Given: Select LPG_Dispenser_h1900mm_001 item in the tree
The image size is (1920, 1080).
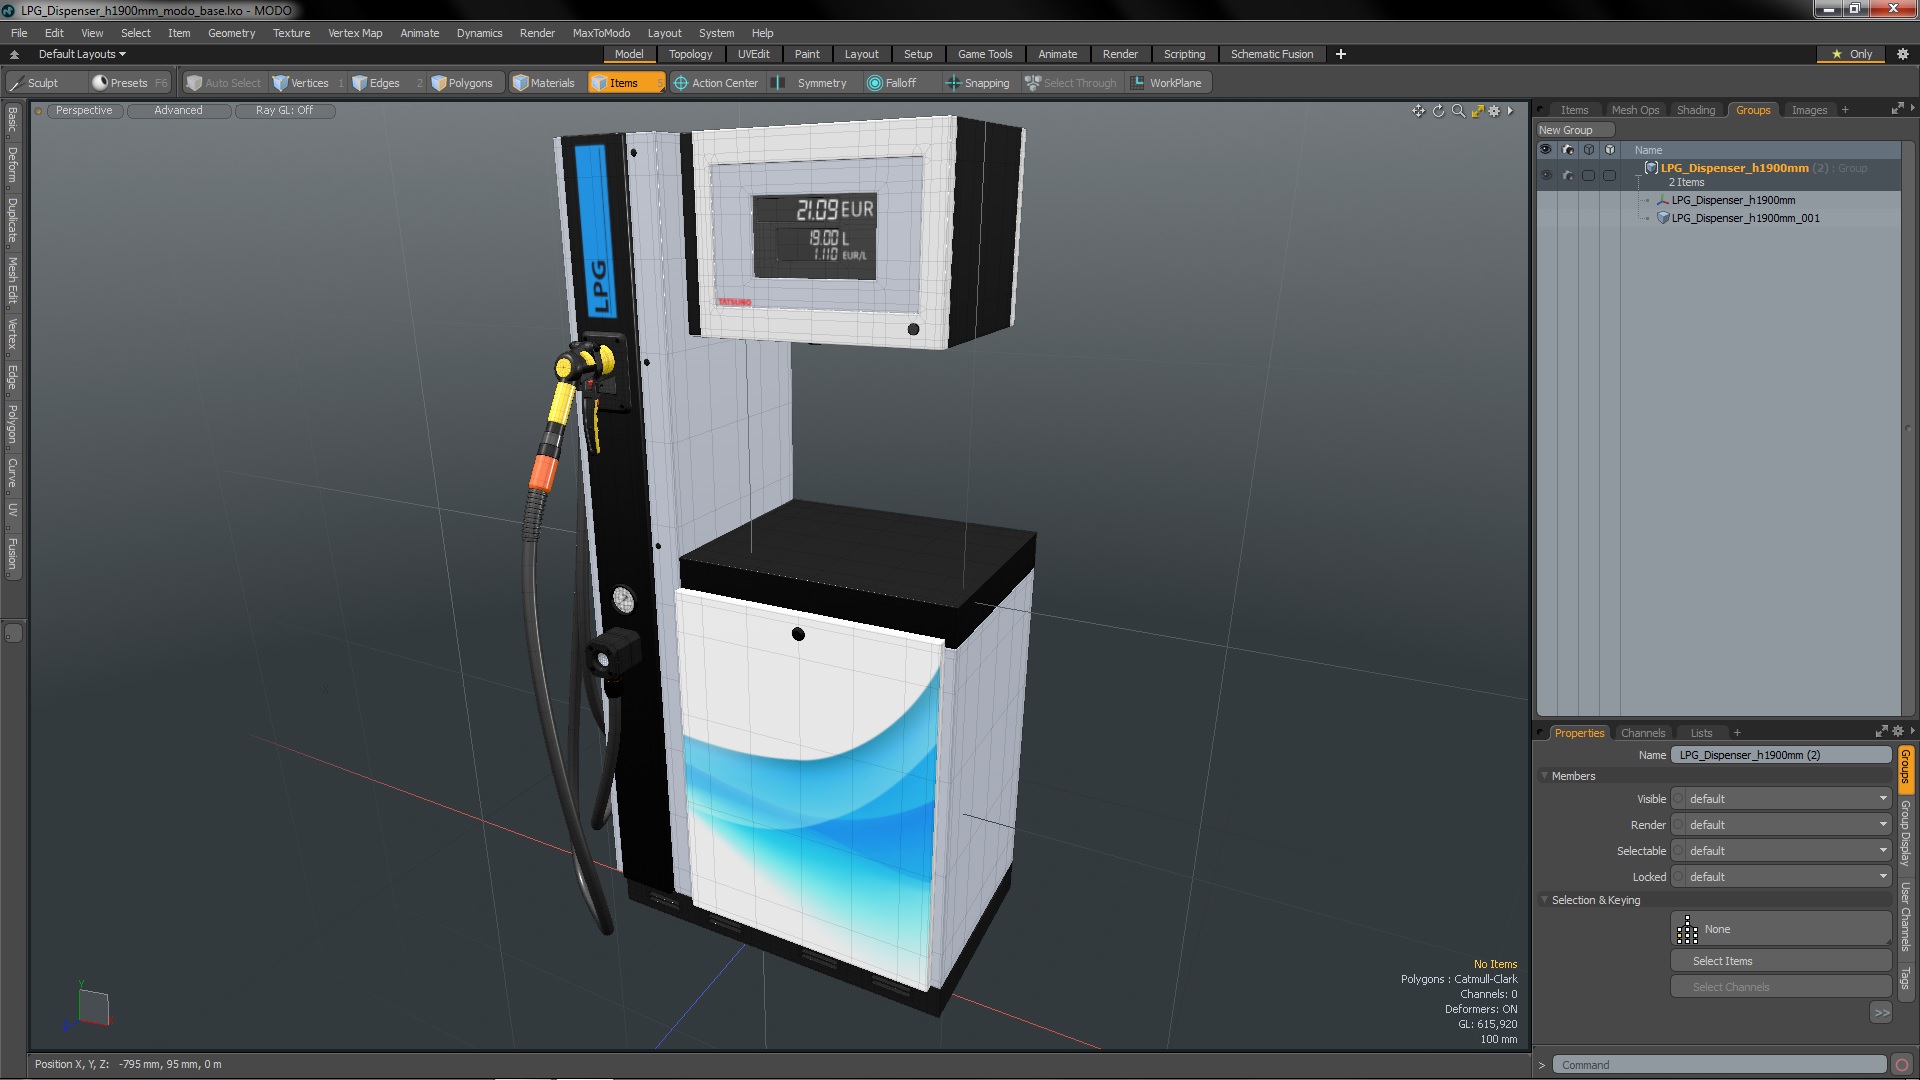Looking at the screenshot, I should point(1745,218).
